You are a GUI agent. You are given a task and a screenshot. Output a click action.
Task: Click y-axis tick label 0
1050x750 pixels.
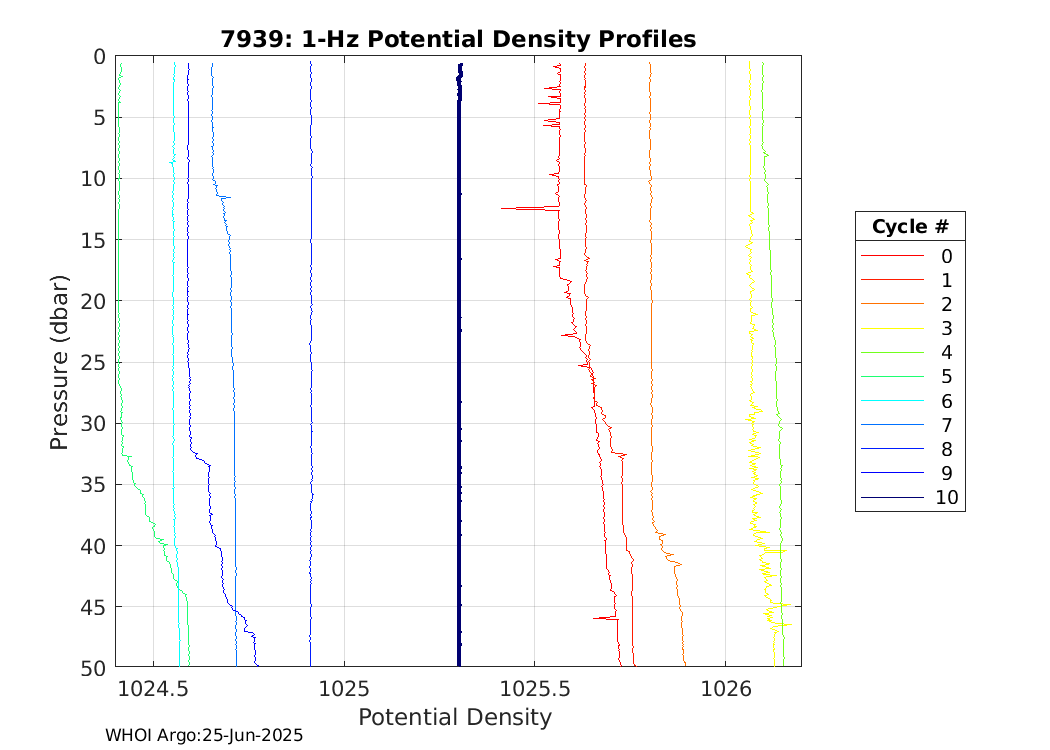(100, 57)
